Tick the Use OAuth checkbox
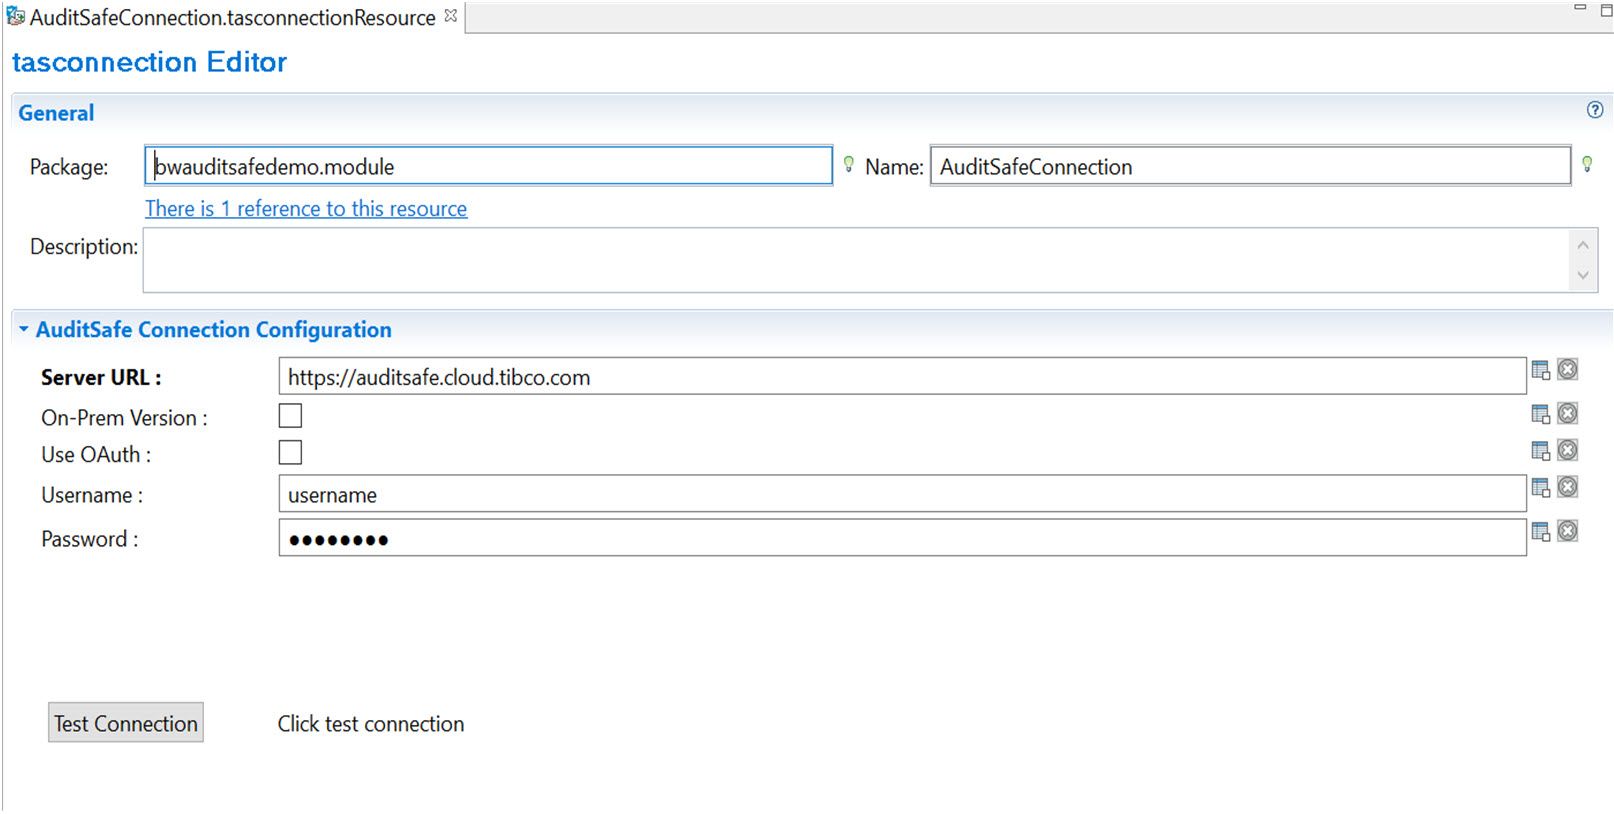Screen dimensions: 1614x814 click(x=290, y=453)
